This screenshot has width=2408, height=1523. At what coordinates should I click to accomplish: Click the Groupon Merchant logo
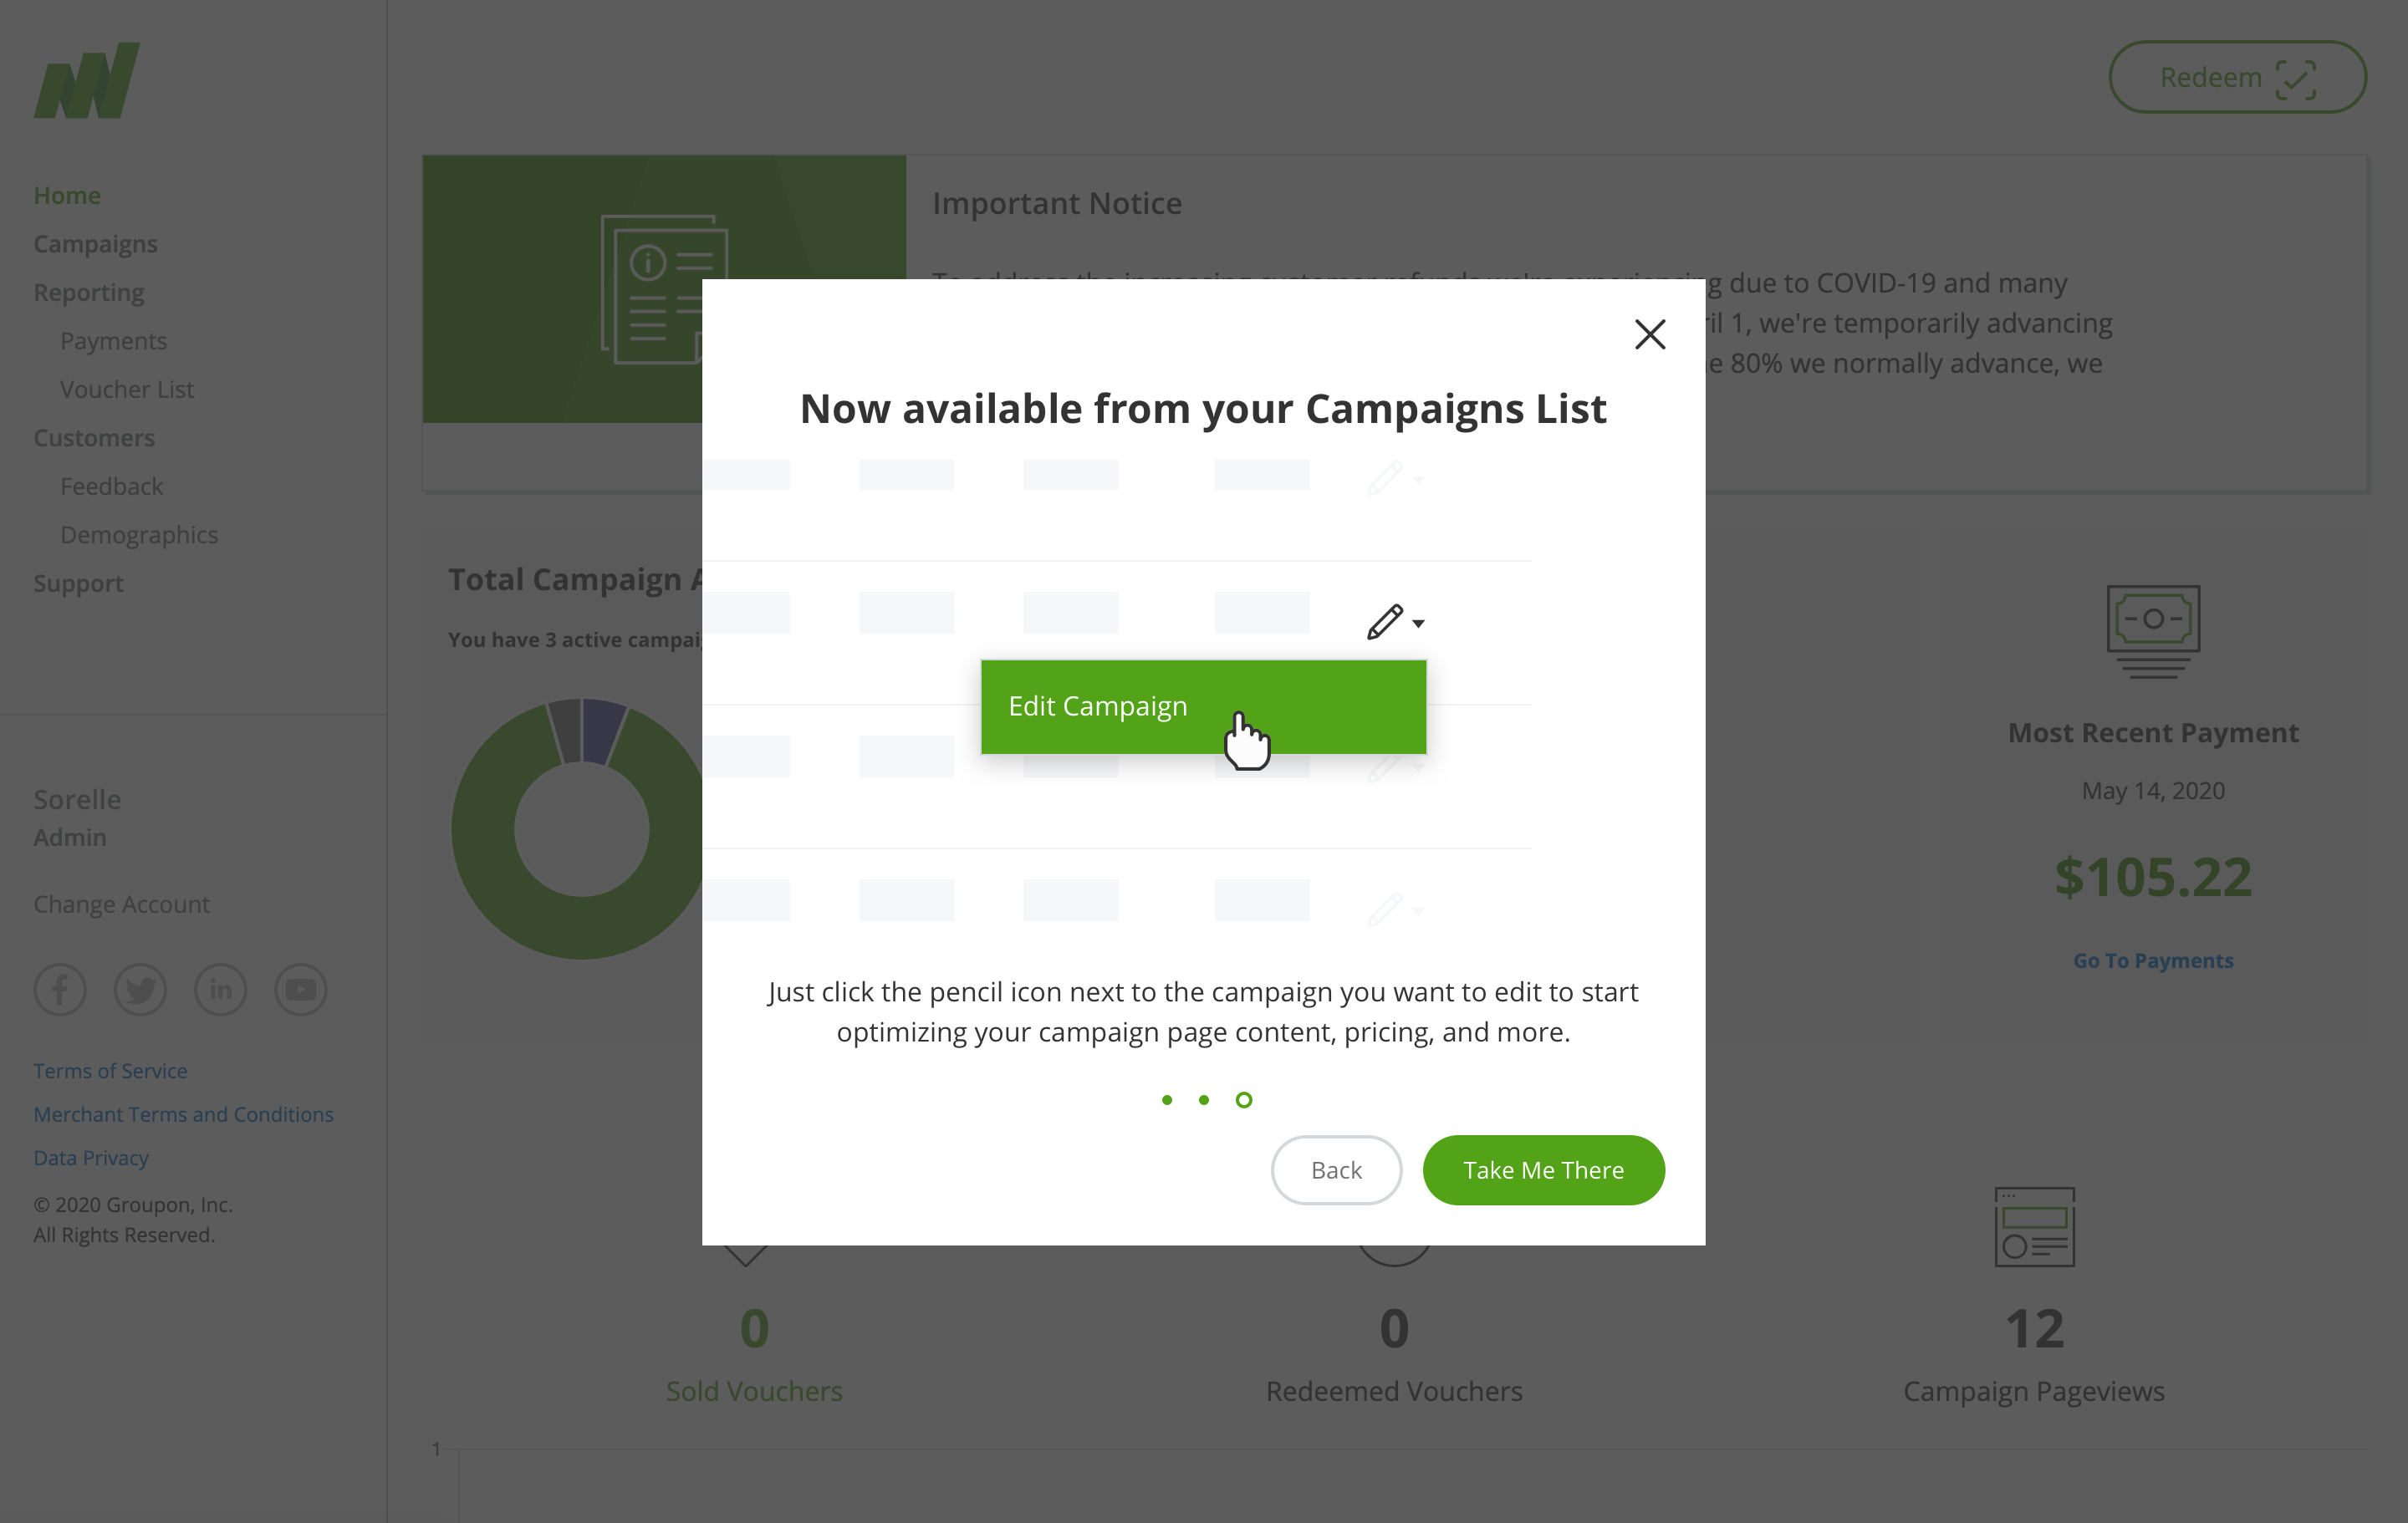(x=87, y=80)
